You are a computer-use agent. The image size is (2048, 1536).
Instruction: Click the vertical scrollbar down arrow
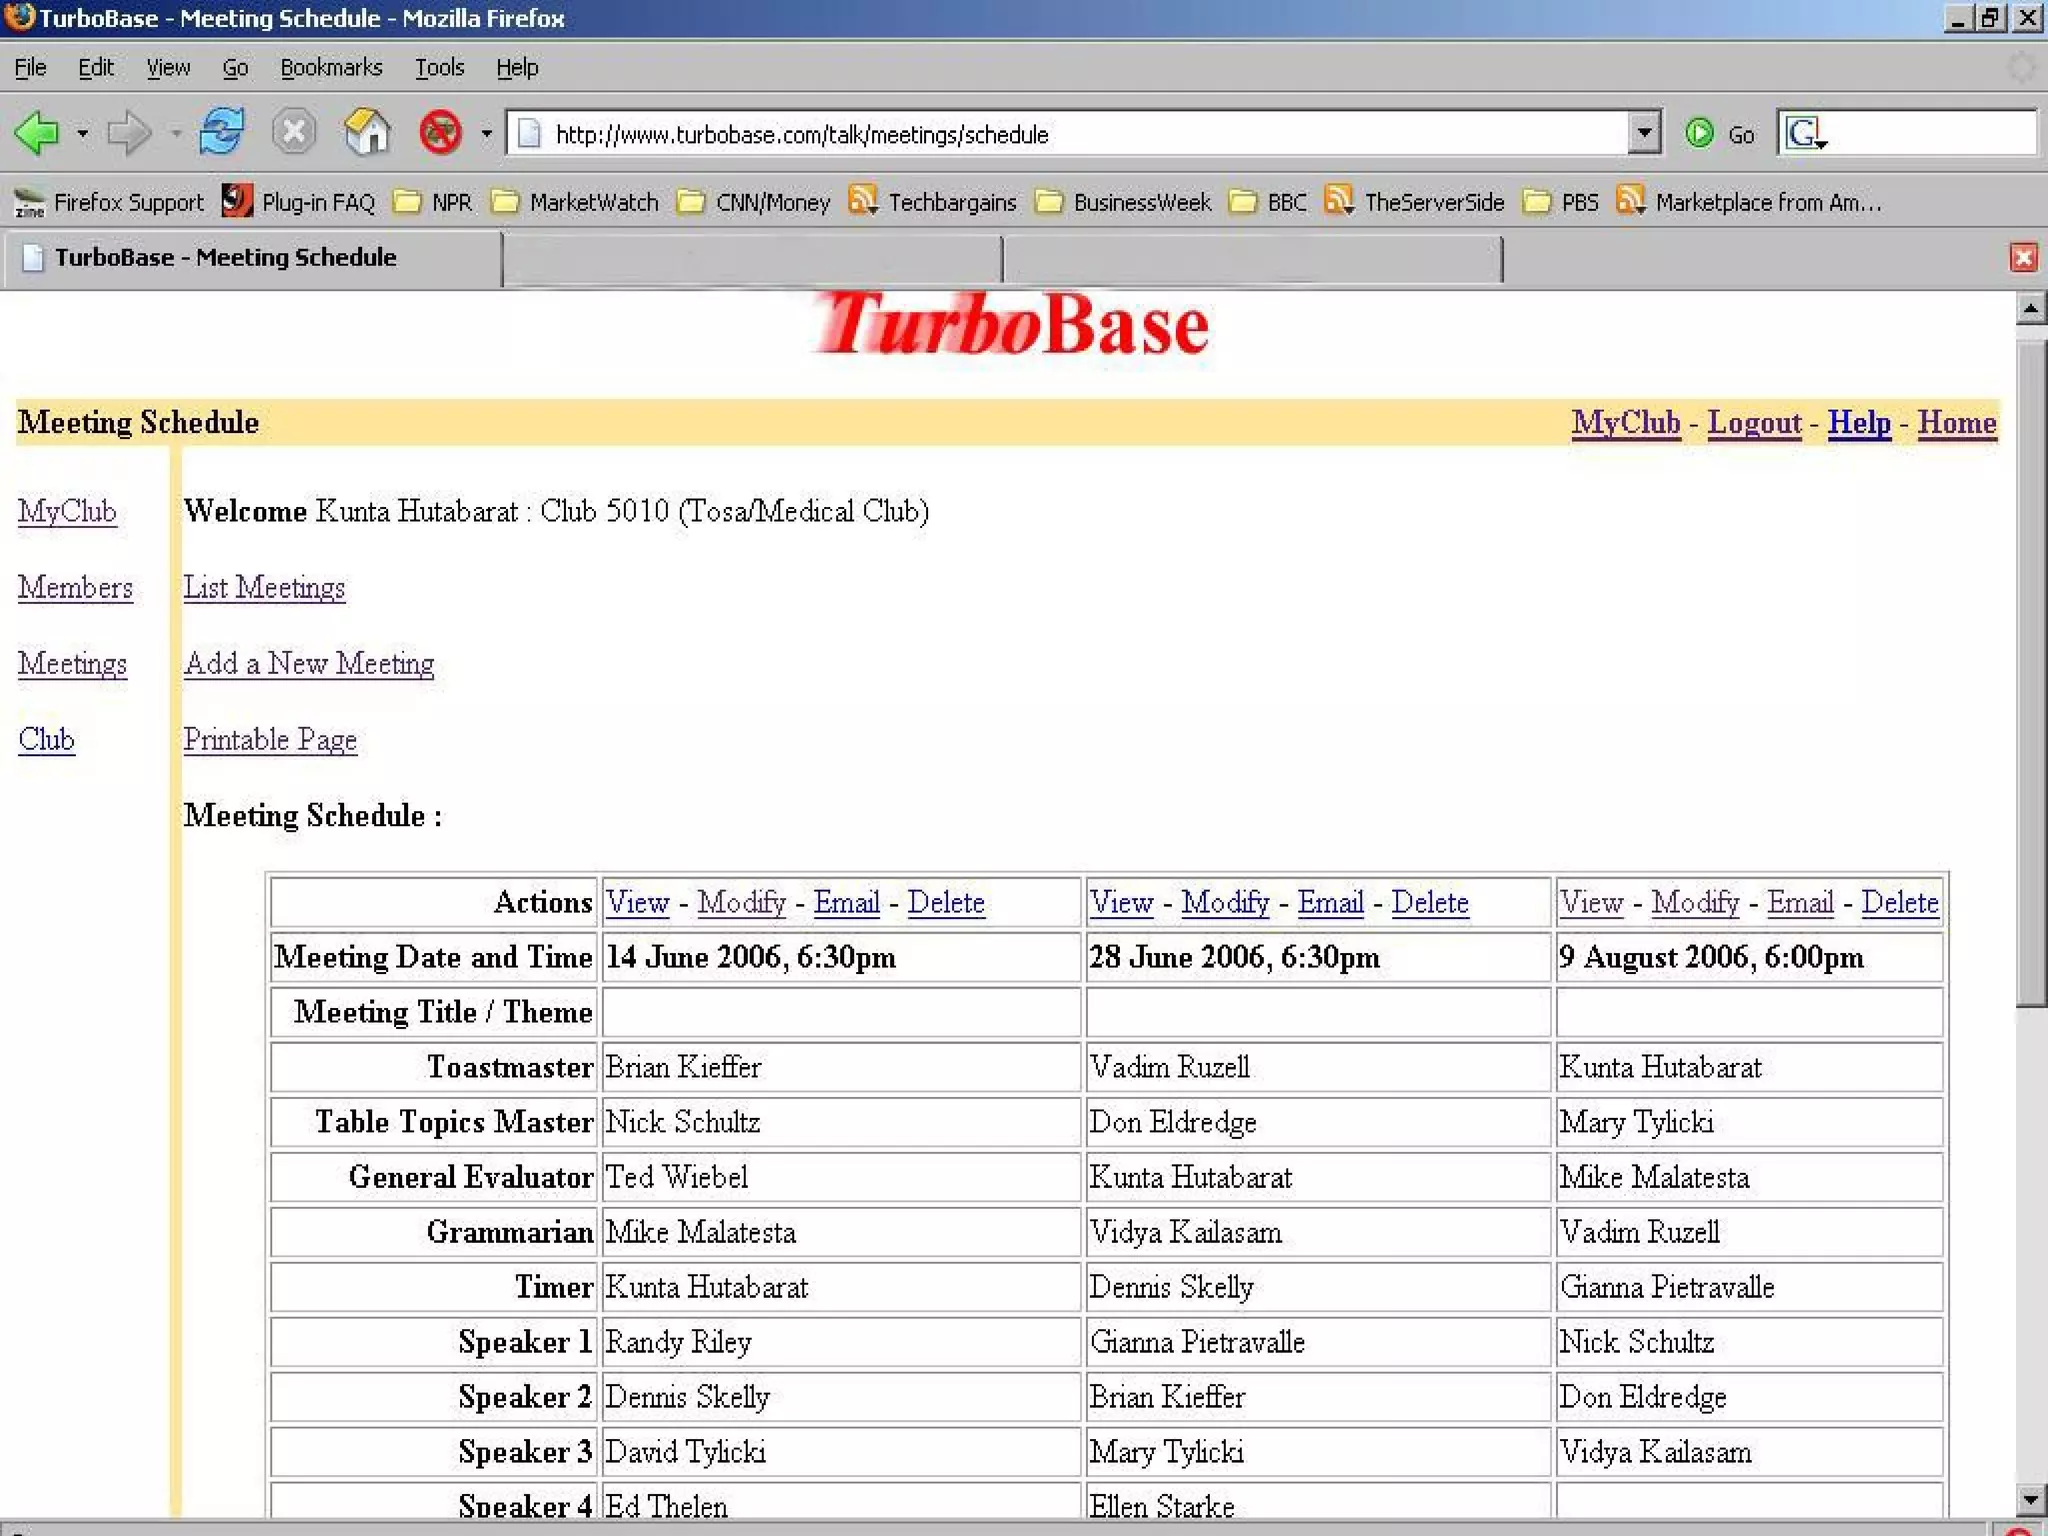(x=2029, y=1498)
